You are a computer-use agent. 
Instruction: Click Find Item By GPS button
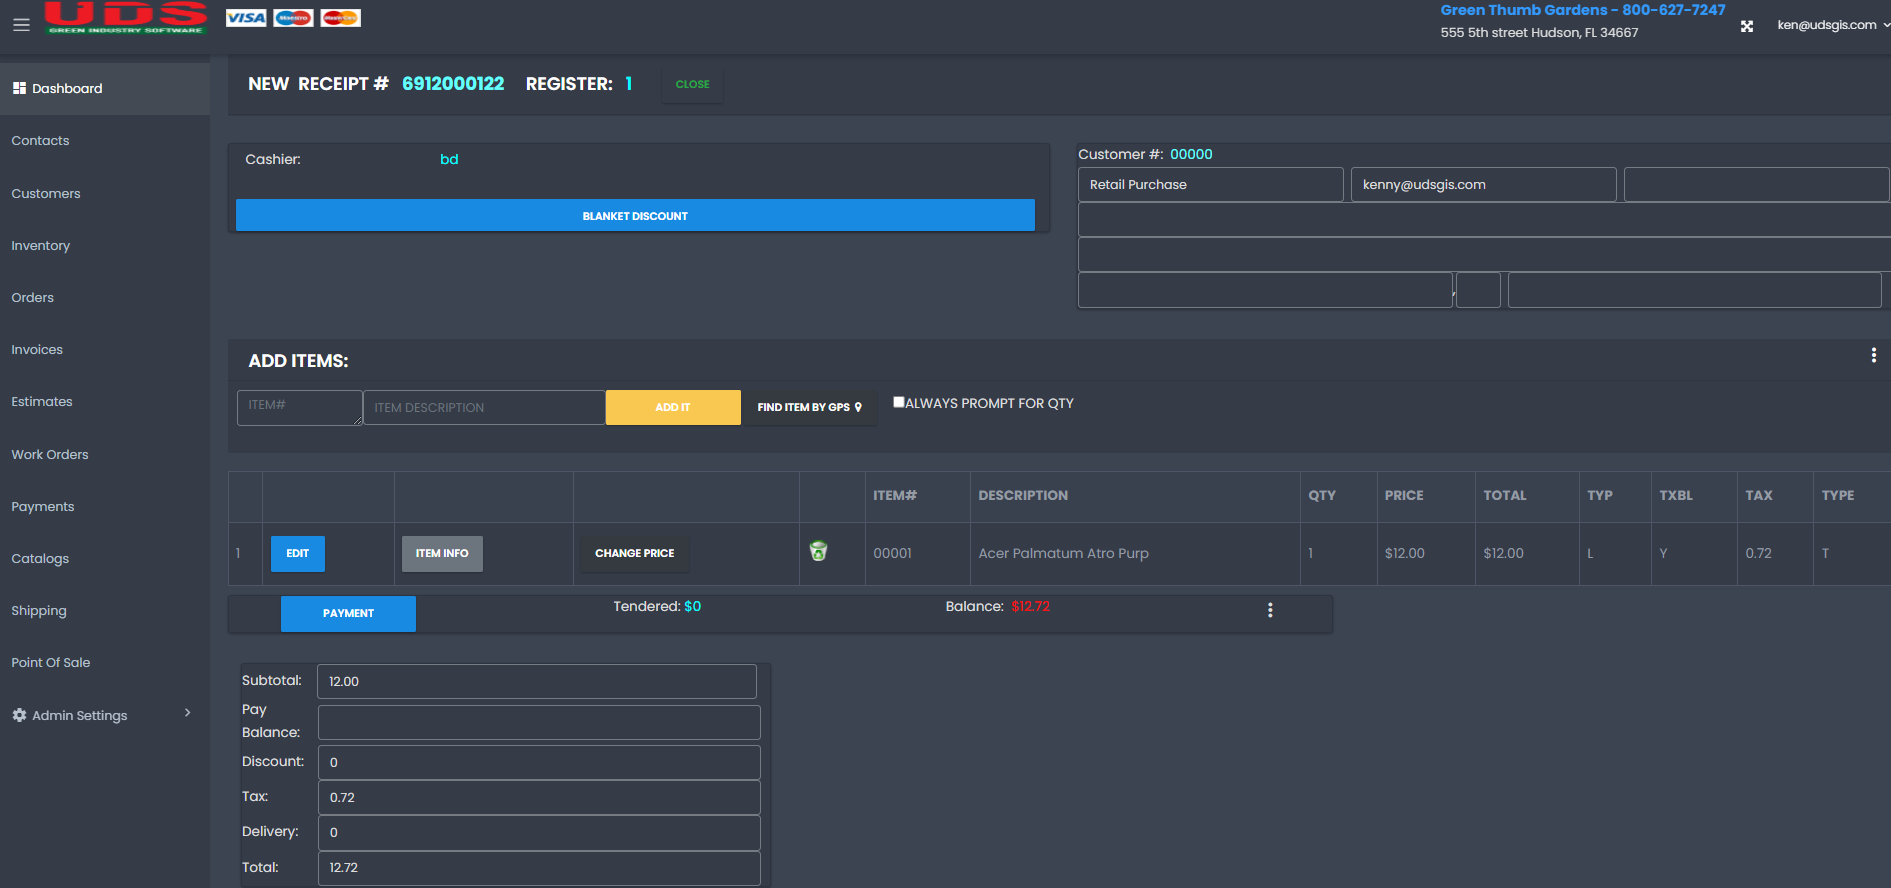[x=809, y=407]
